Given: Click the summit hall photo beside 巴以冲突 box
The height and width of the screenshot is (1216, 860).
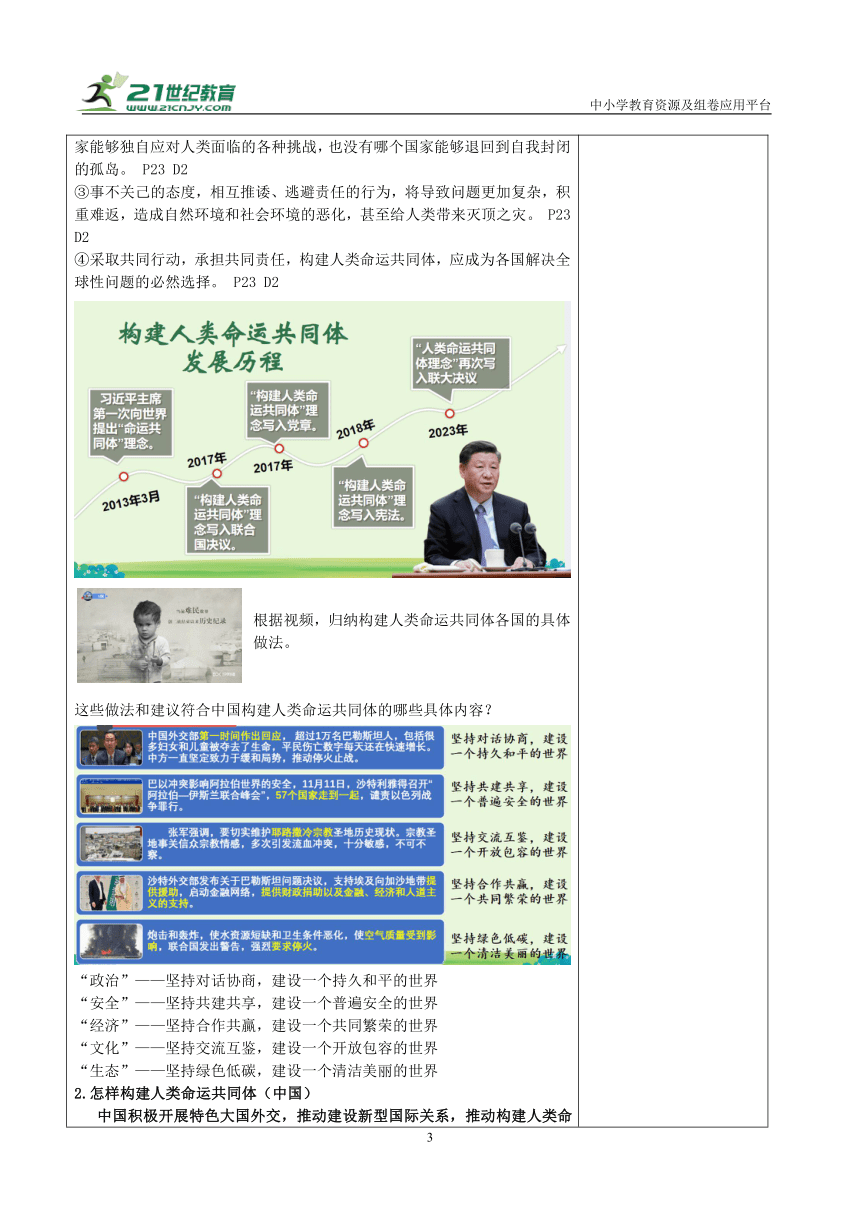Looking at the screenshot, I should (x=109, y=794).
